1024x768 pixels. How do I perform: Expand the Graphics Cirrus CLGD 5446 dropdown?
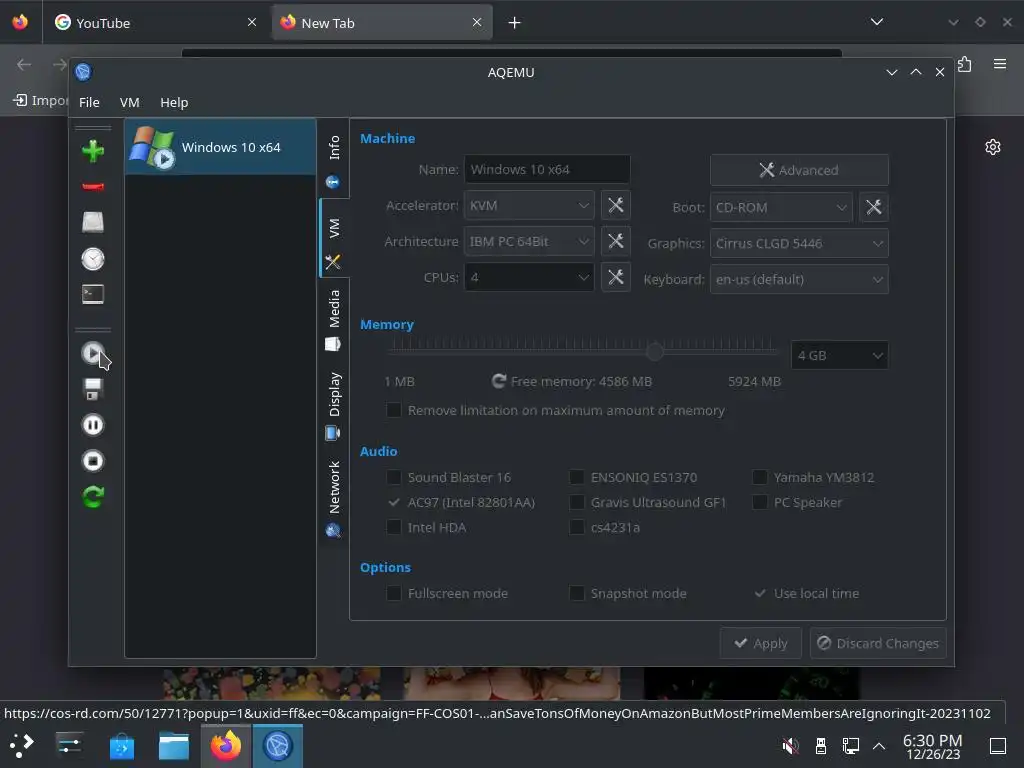click(x=799, y=243)
